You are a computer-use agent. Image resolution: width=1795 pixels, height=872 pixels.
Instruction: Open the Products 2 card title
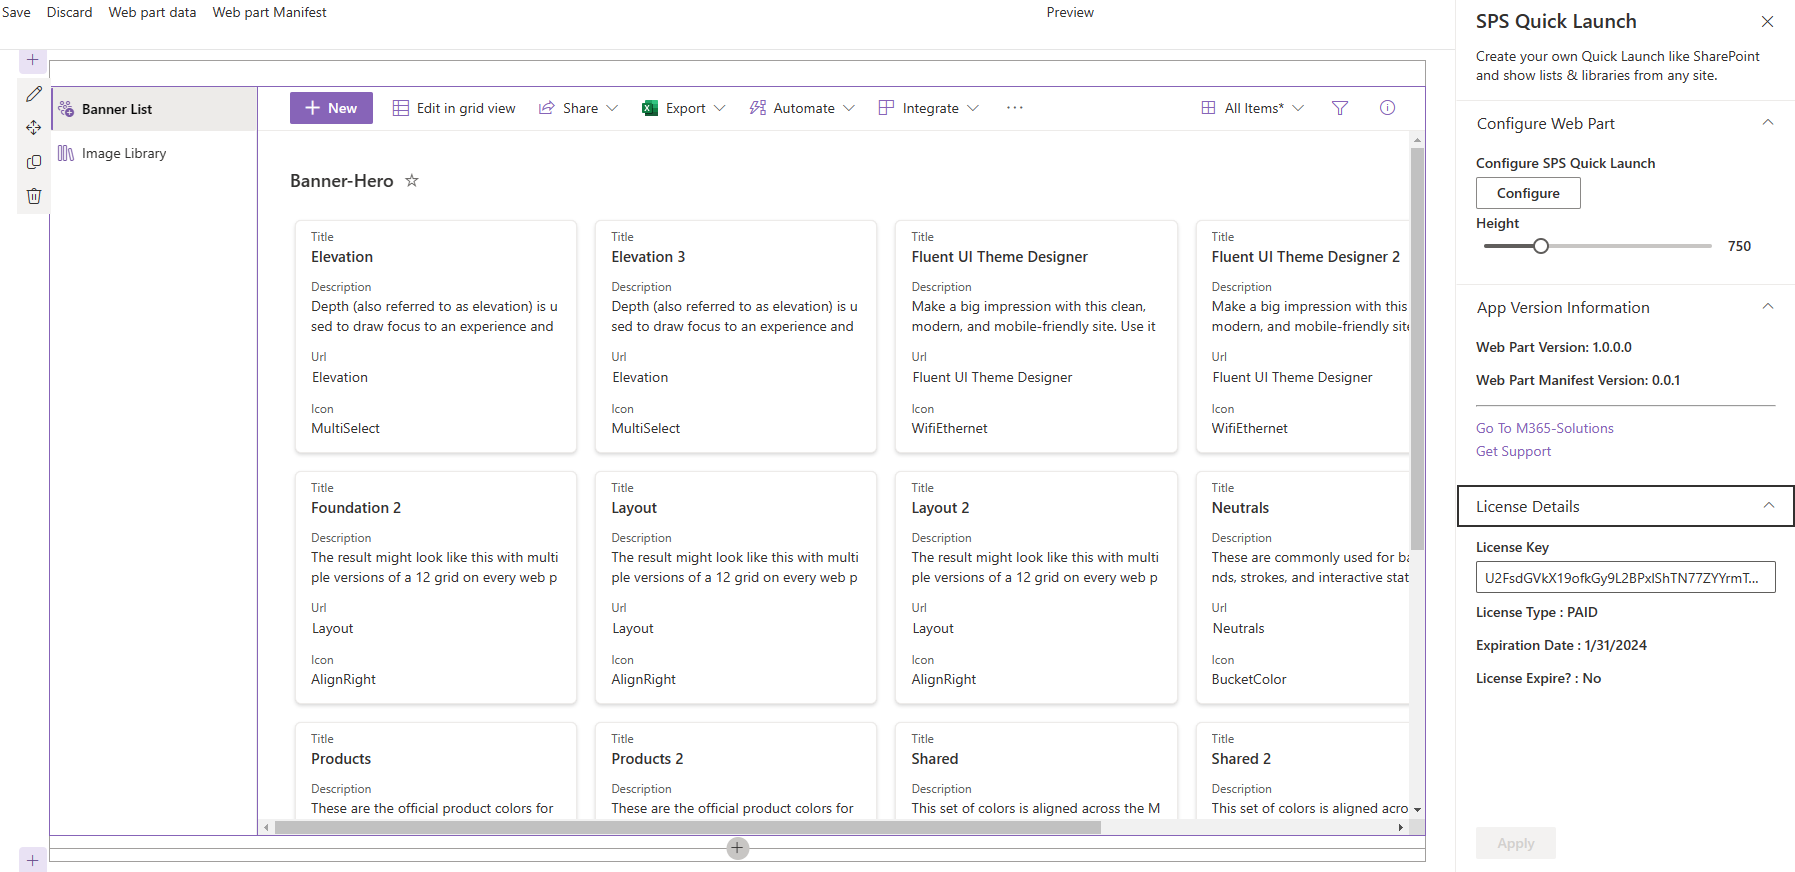tap(647, 759)
